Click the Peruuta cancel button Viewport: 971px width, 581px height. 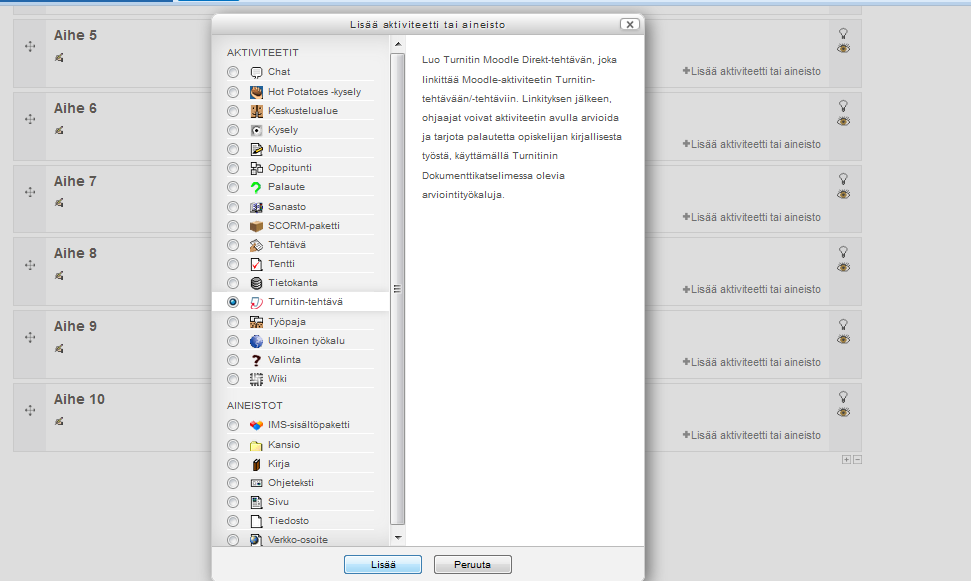472,565
